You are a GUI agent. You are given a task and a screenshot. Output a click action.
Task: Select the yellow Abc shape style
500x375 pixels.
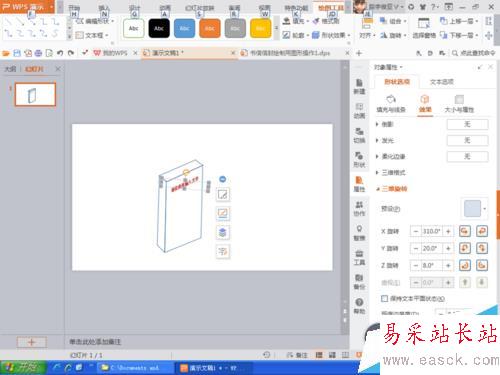(x=260, y=28)
